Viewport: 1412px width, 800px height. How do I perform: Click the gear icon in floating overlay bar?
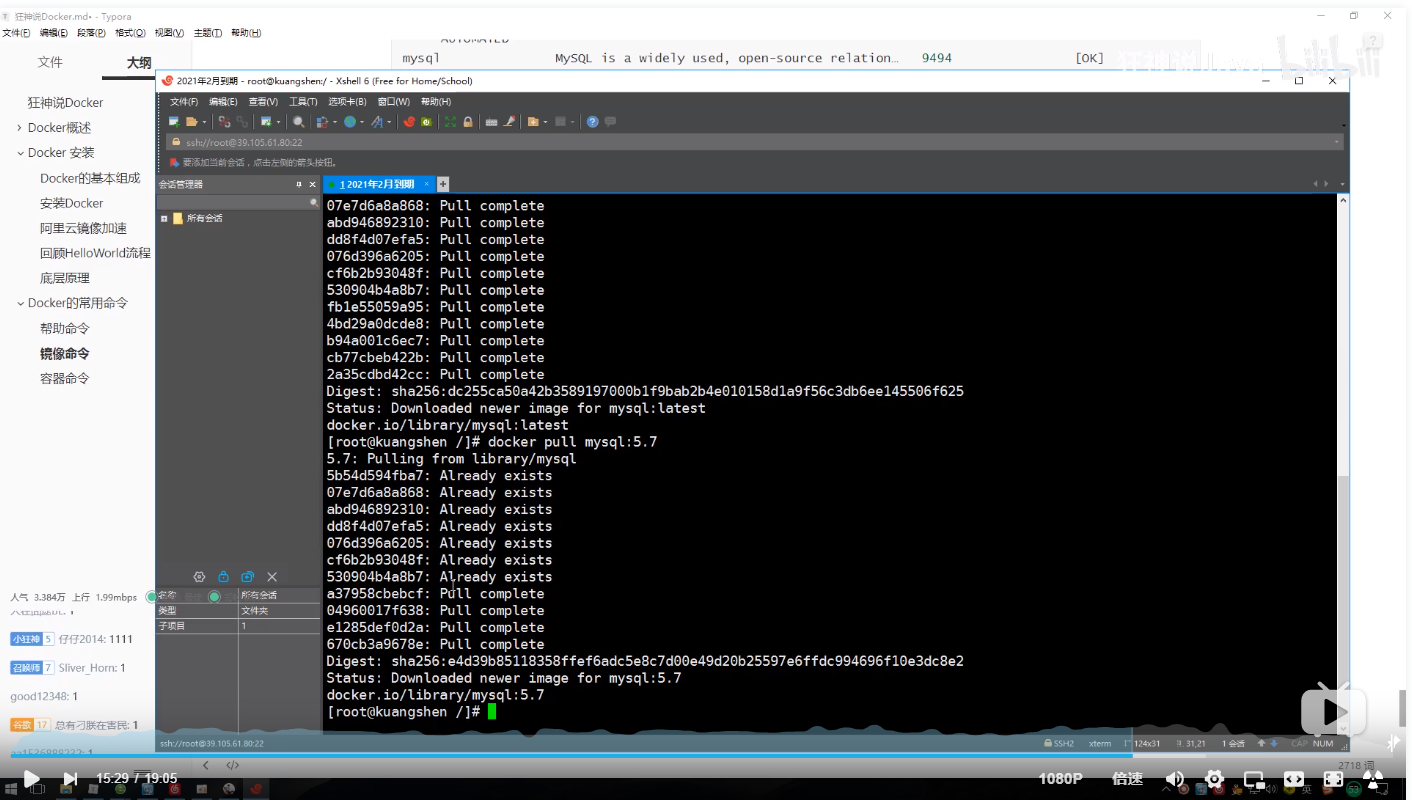pos(199,577)
